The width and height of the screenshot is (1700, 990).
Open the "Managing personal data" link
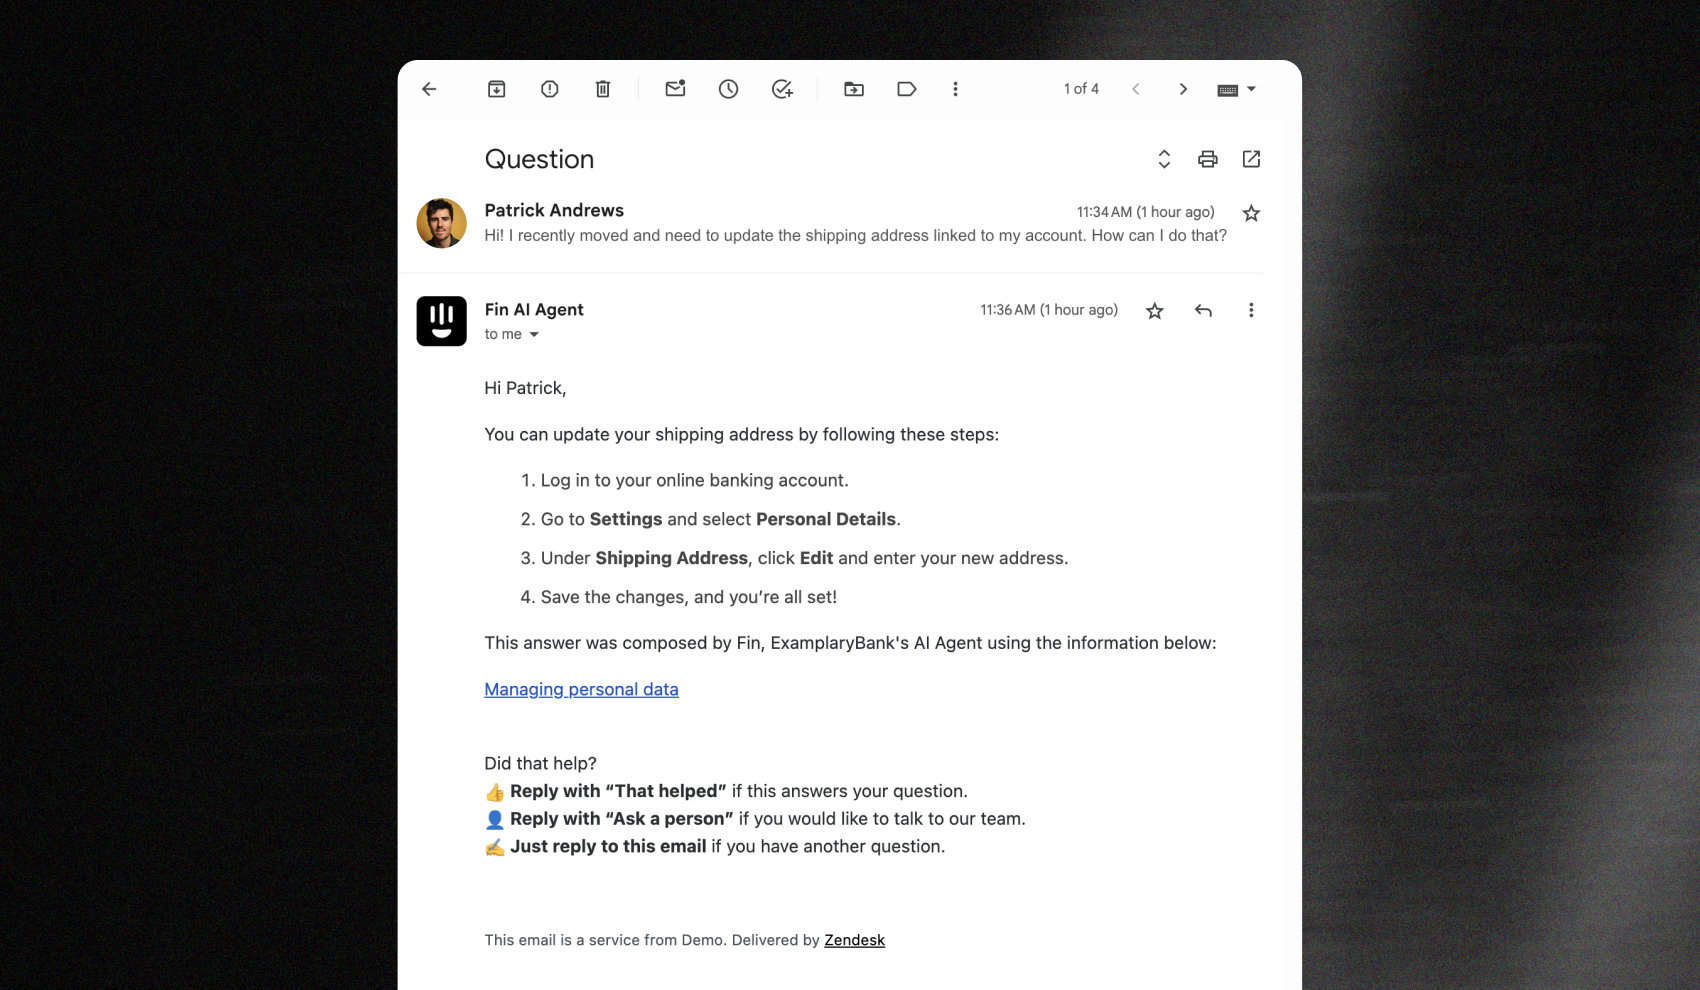[581, 689]
